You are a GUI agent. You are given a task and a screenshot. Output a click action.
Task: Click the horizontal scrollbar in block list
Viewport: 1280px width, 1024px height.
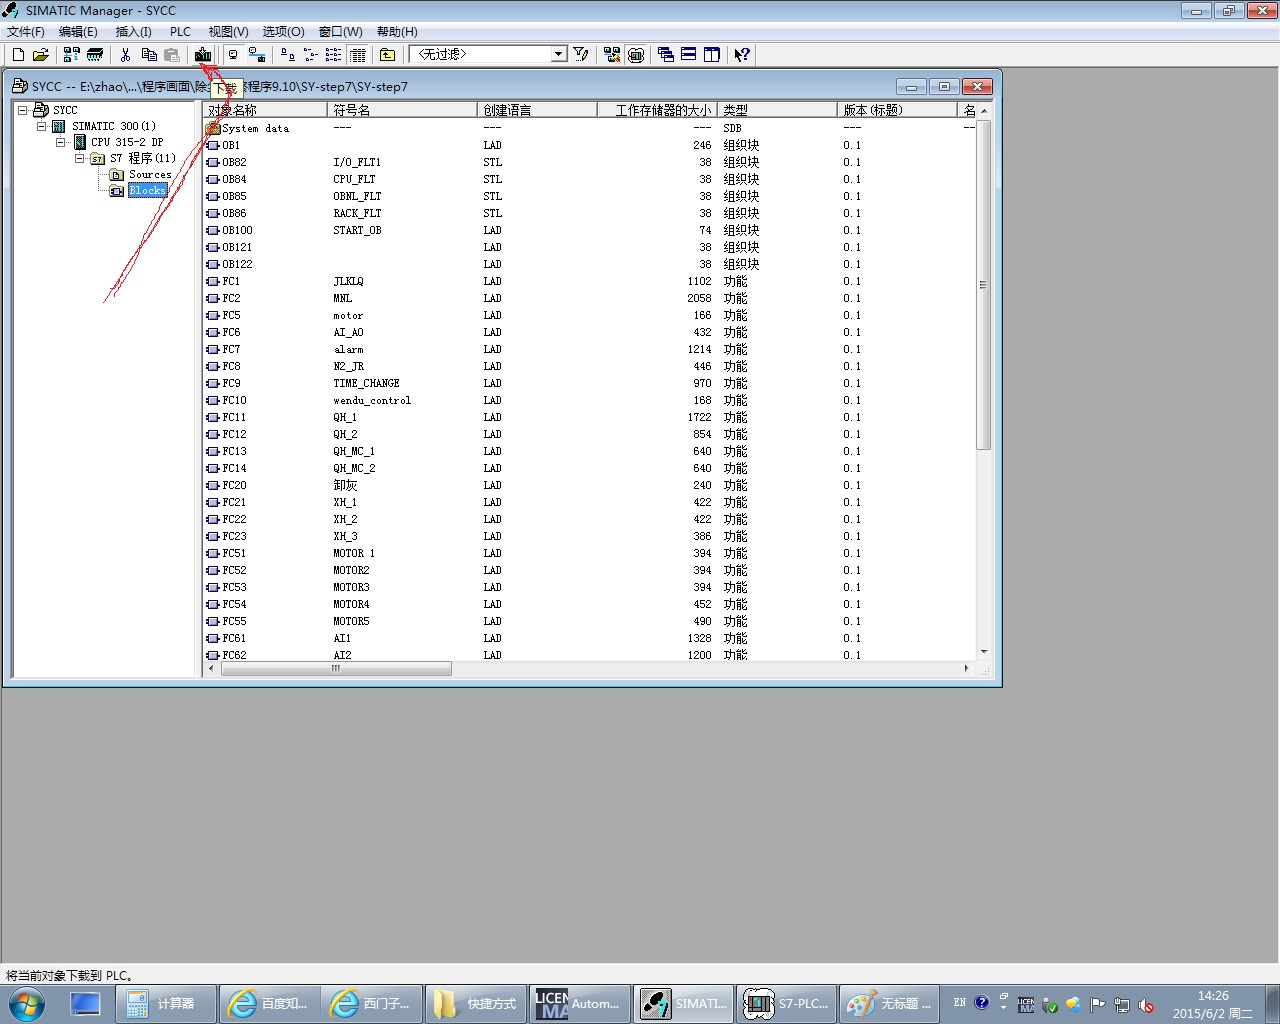(x=336, y=669)
